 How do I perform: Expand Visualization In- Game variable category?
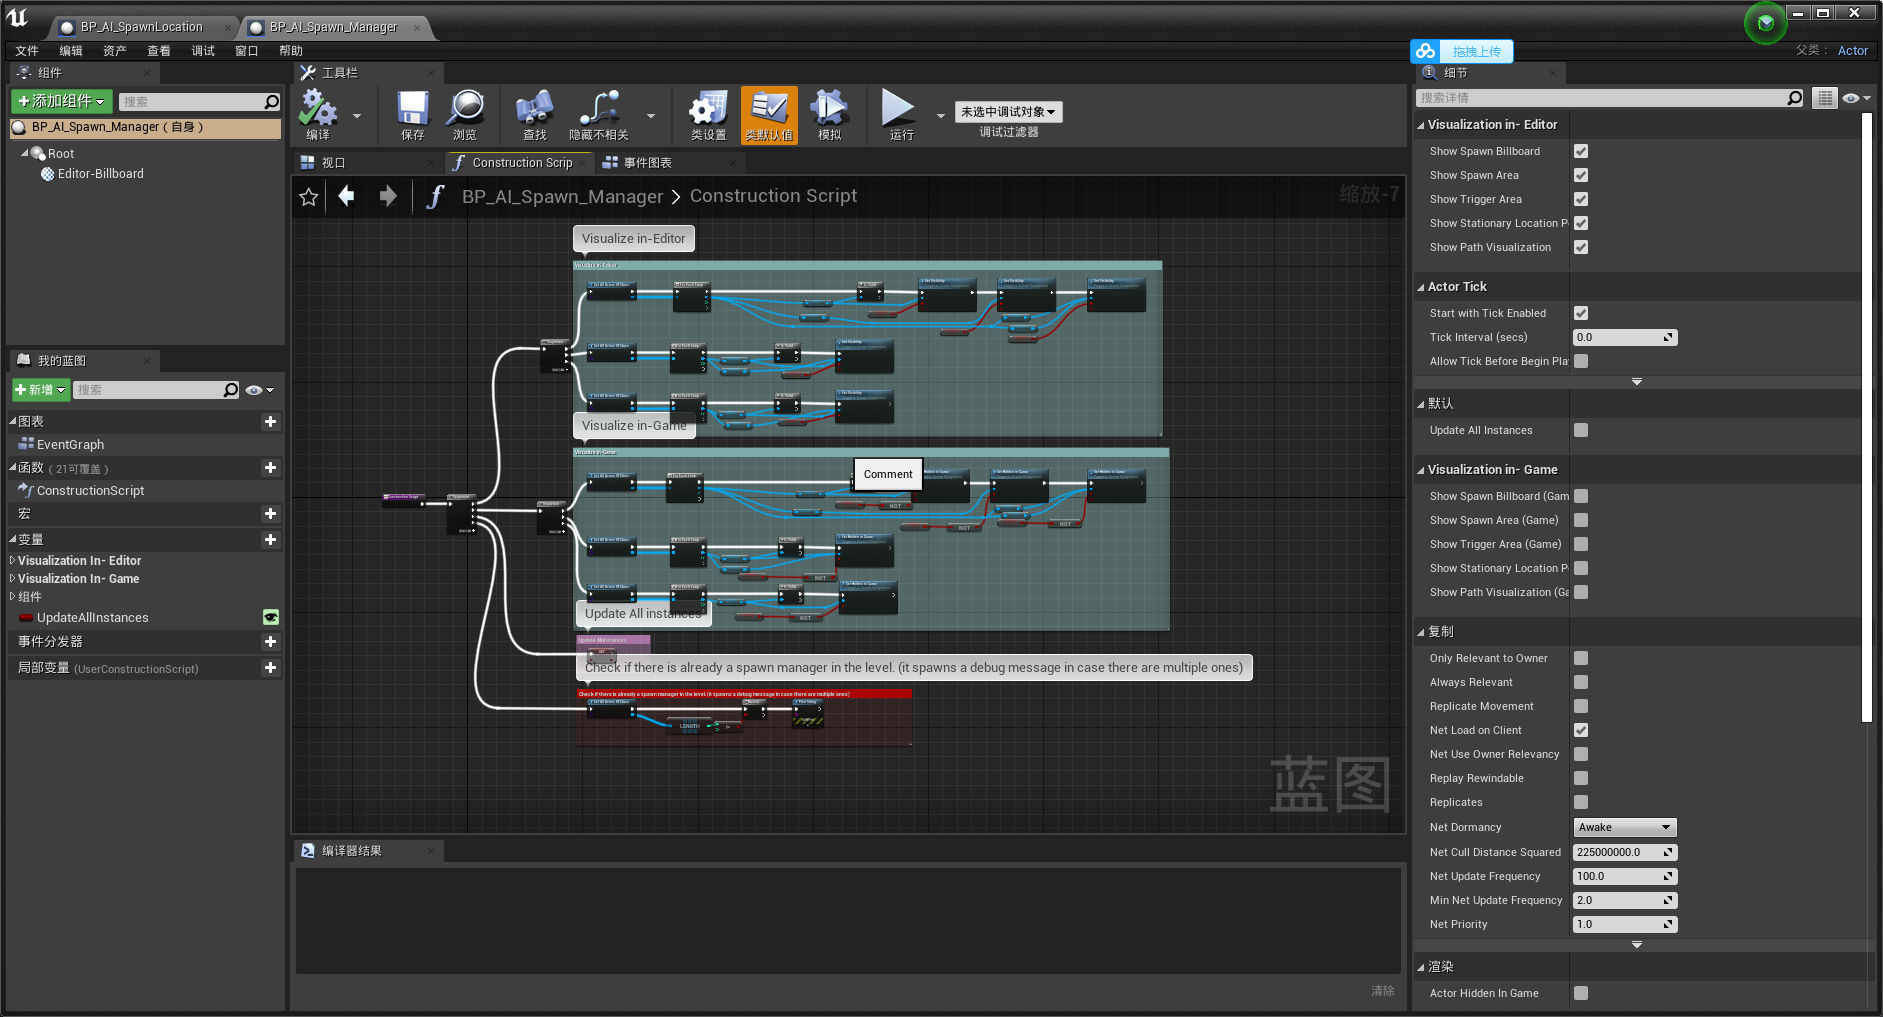[12, 579]
